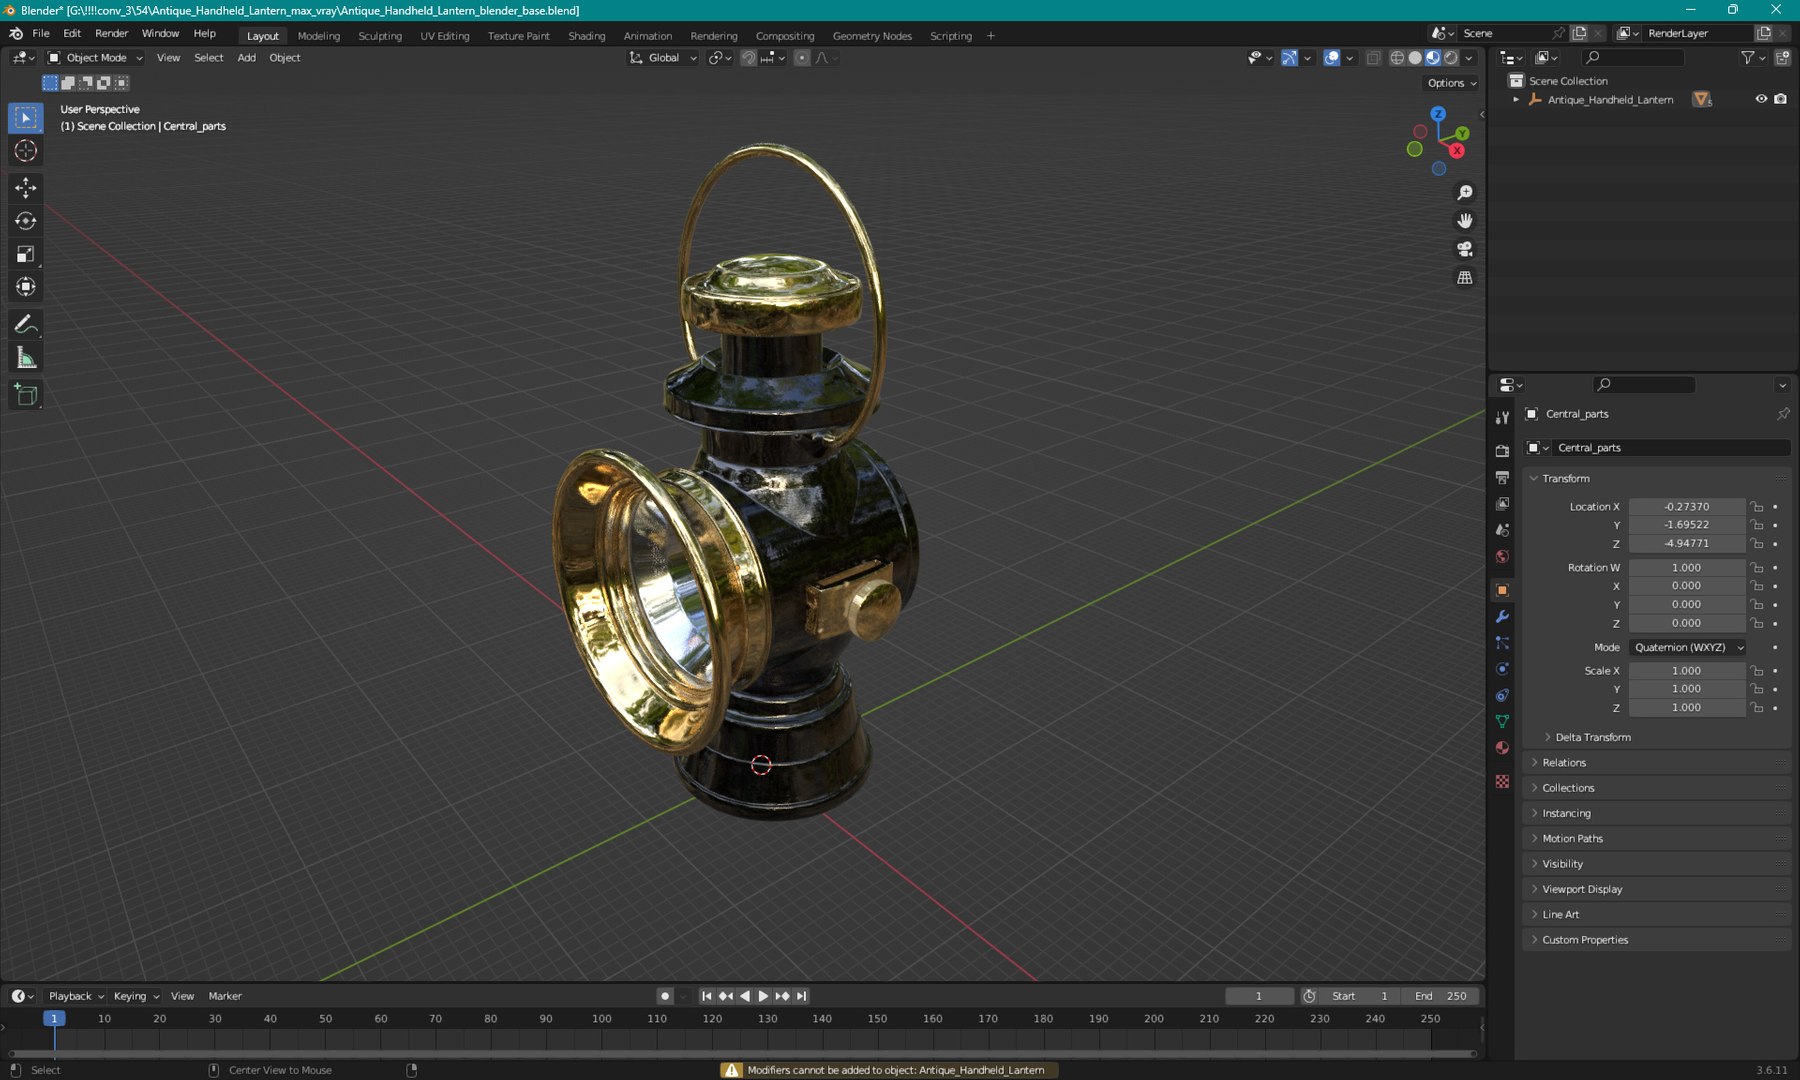Switch to the Shading workspace tab
The image size is (1800, 1080).
coord(587,36)
